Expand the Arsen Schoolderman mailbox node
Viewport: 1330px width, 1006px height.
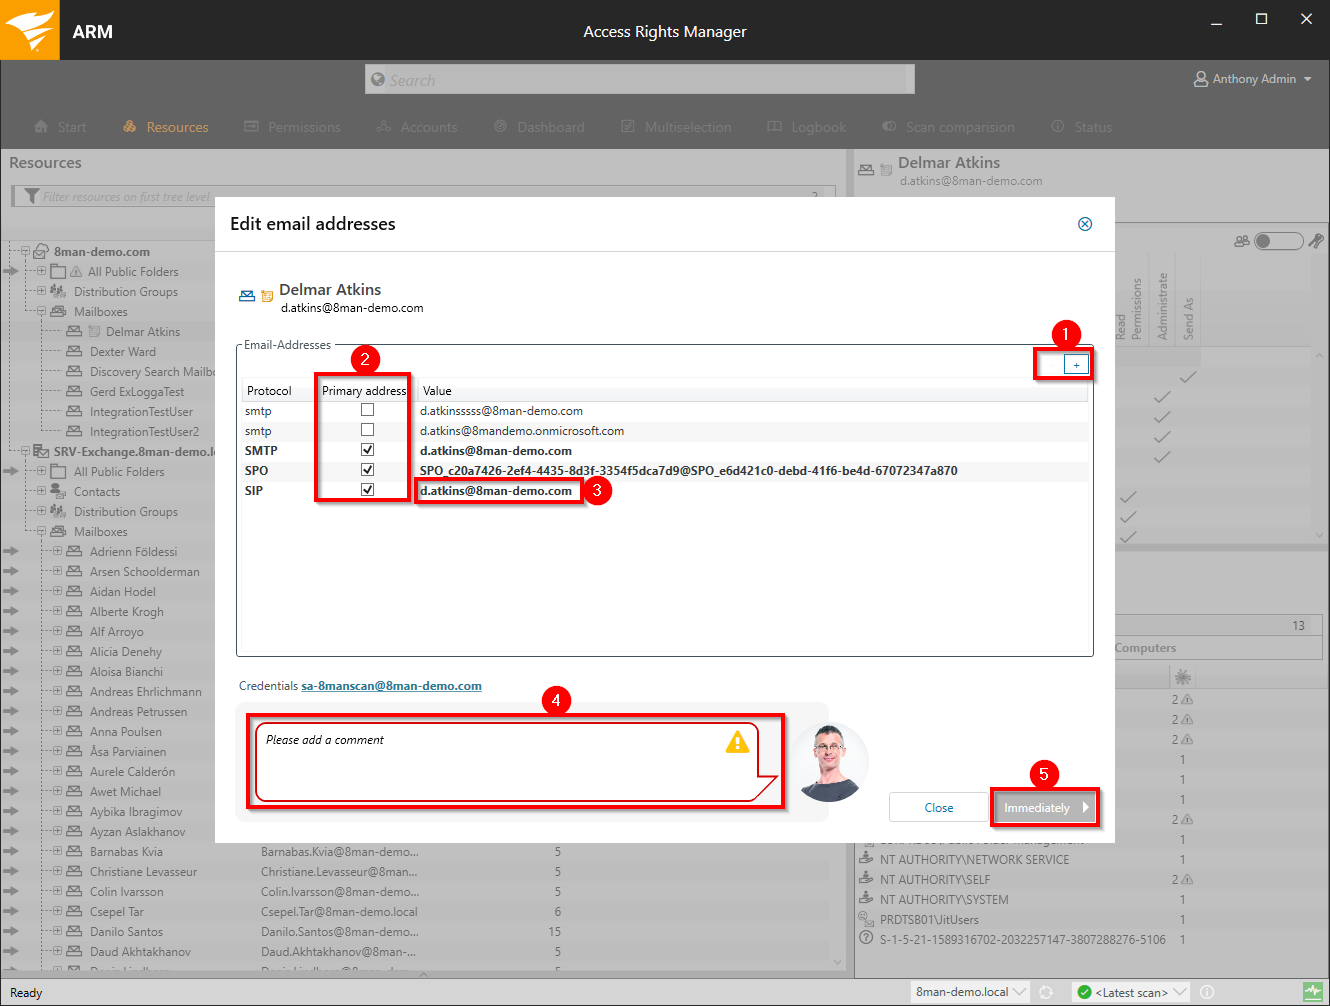pos(57,571)
